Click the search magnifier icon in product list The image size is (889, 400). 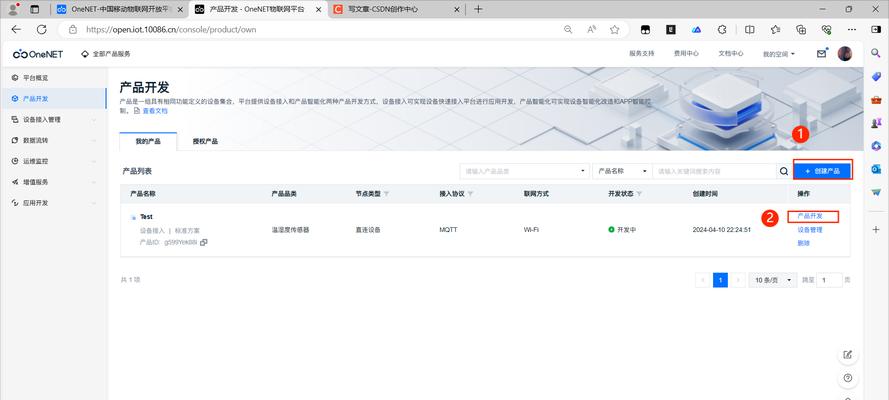tap(784, 171)
